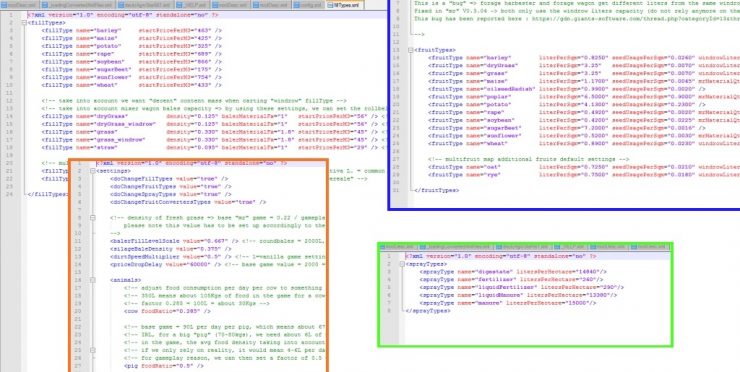The height and width of the screenshot is (372, 740).
Task: Switch to the fillTypes.xml tab
Action: [346, 5]
